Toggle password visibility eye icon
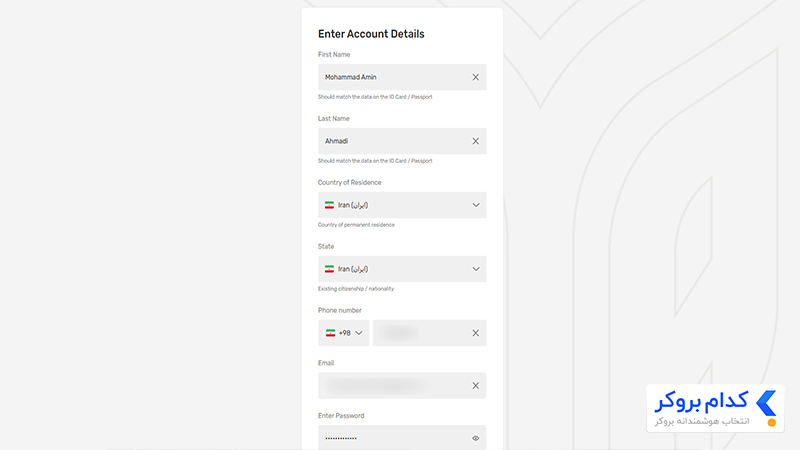Screen dimensions: 800x450 click(x=476, y=438)
